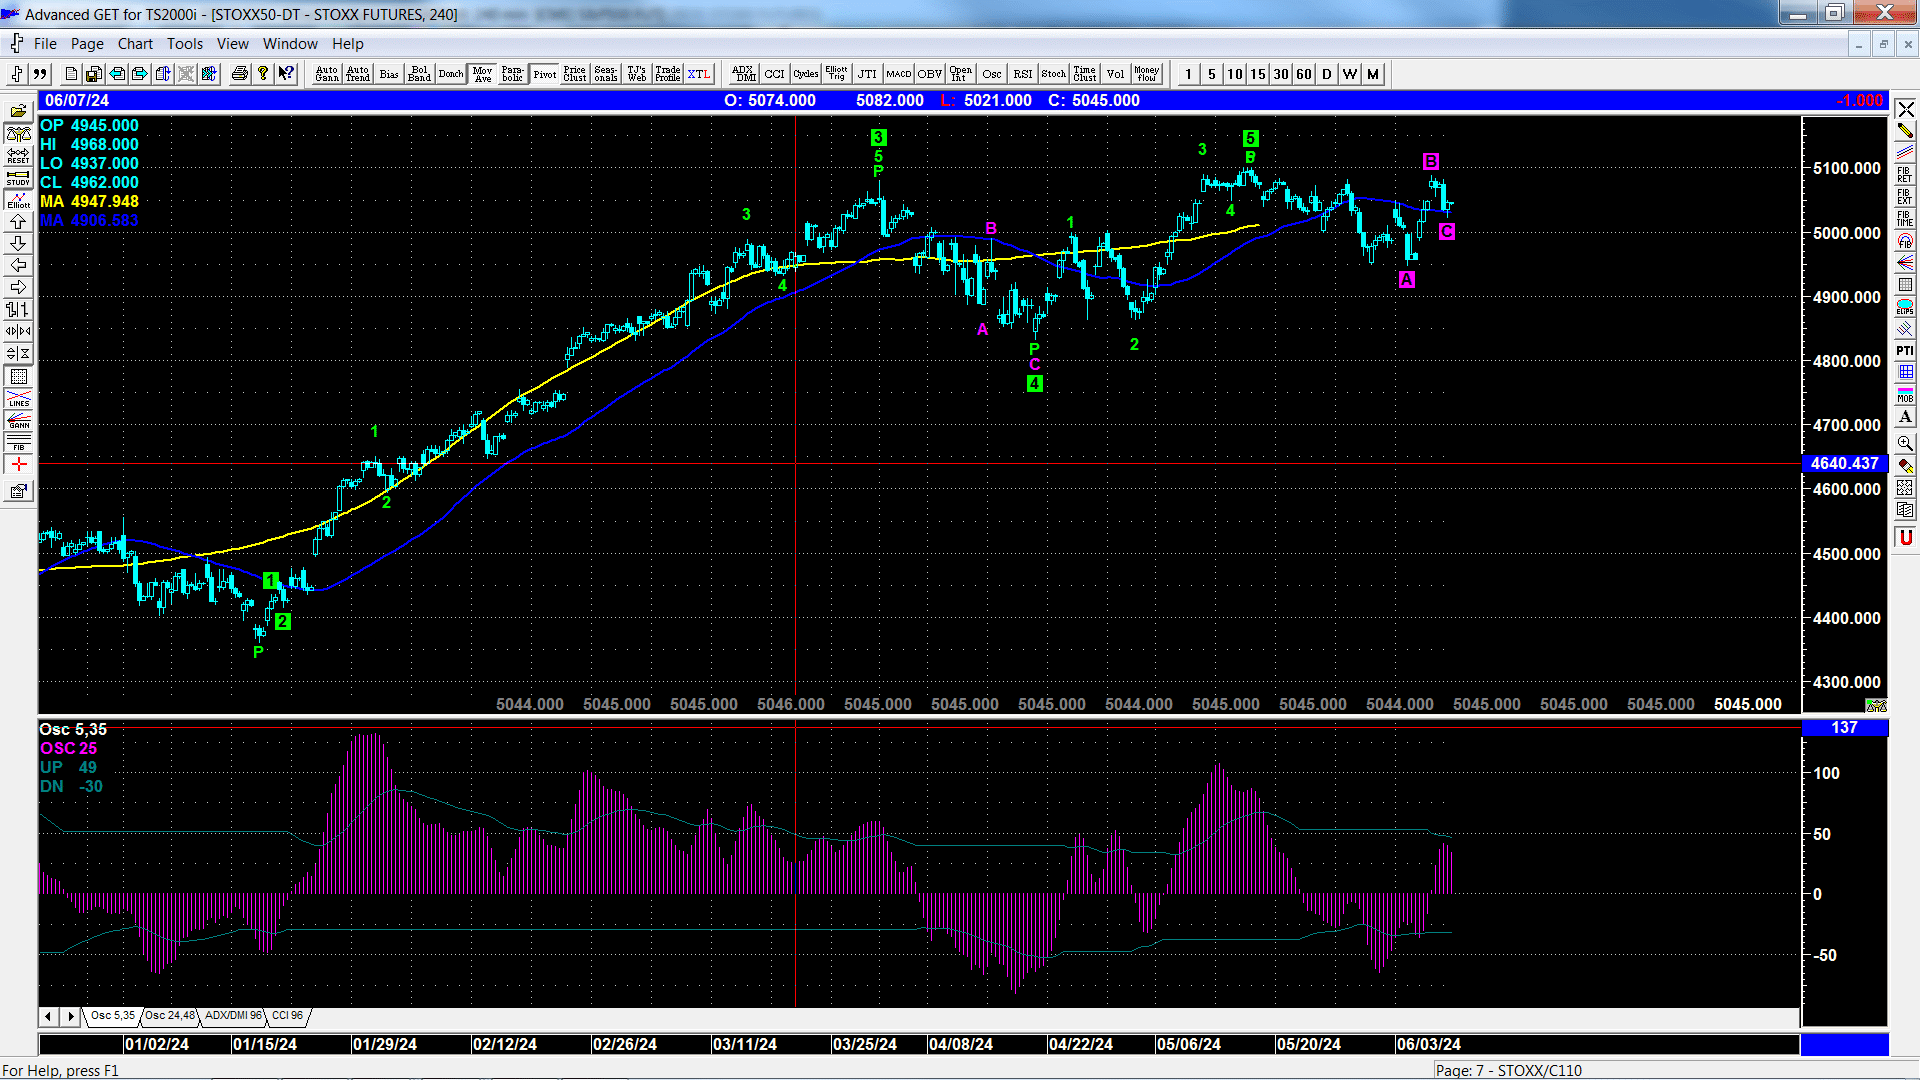This screenshot has width=1920, height=1080.
Task: Click the new page icon in the toolbar
Action: (71, 74)
